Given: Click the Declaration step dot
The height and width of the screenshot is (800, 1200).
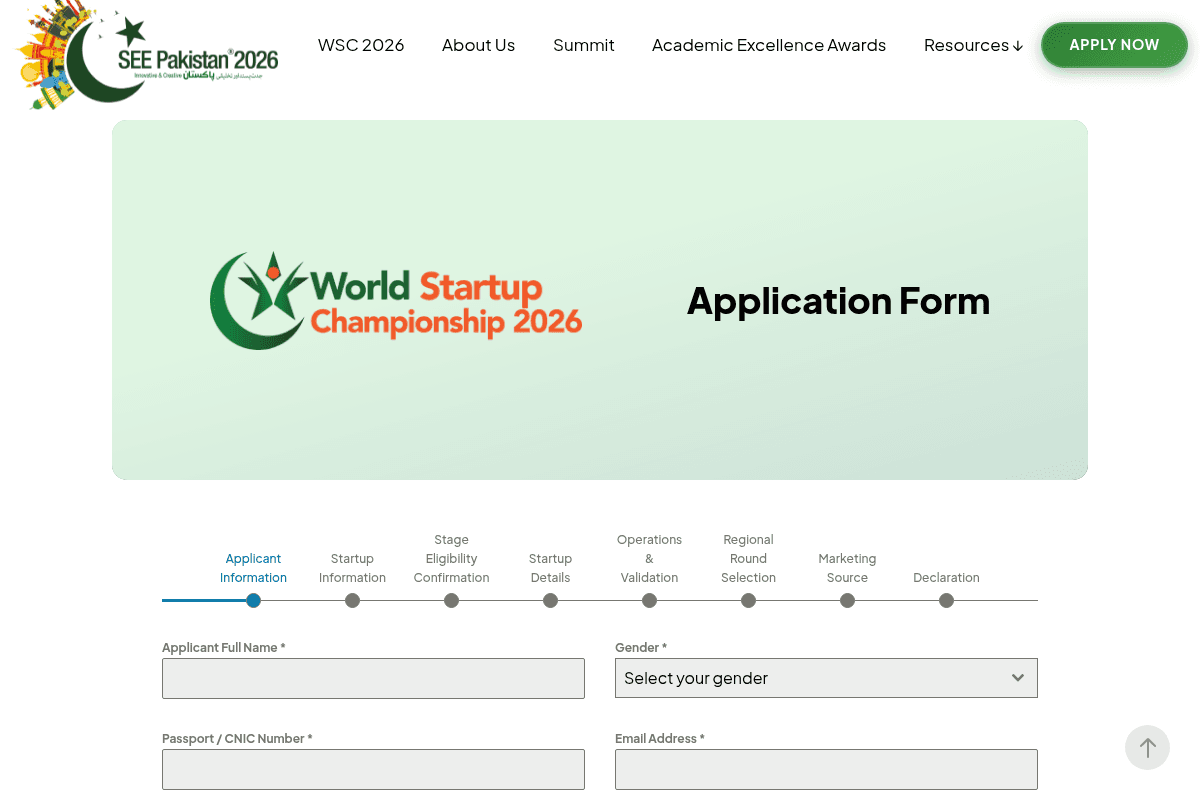Looking at the screenshot, I should click(946, 600).
